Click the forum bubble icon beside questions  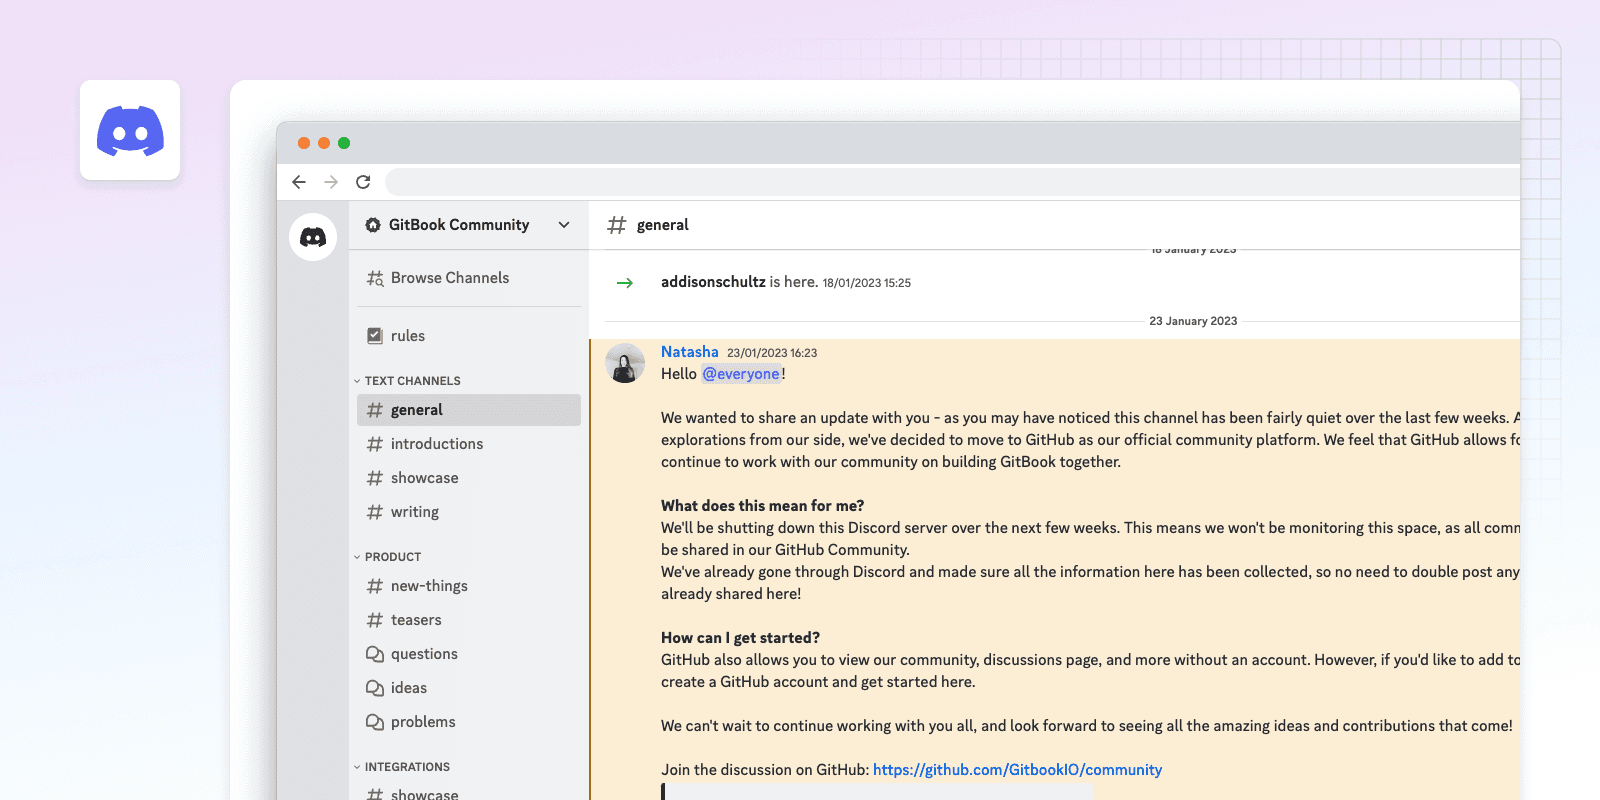tap(375, 654)
